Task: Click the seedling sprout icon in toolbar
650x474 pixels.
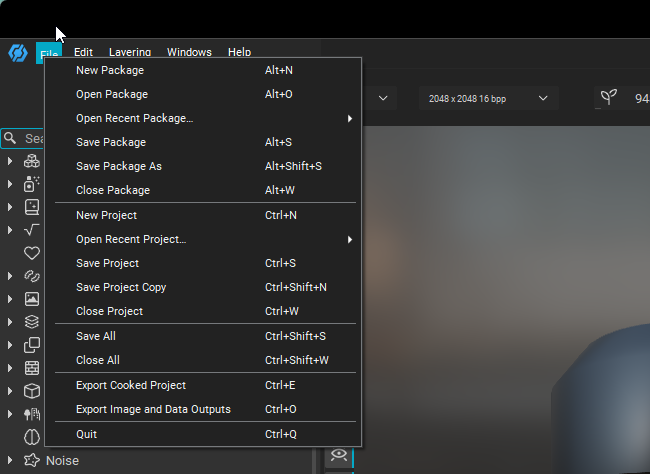Action: 608,98
